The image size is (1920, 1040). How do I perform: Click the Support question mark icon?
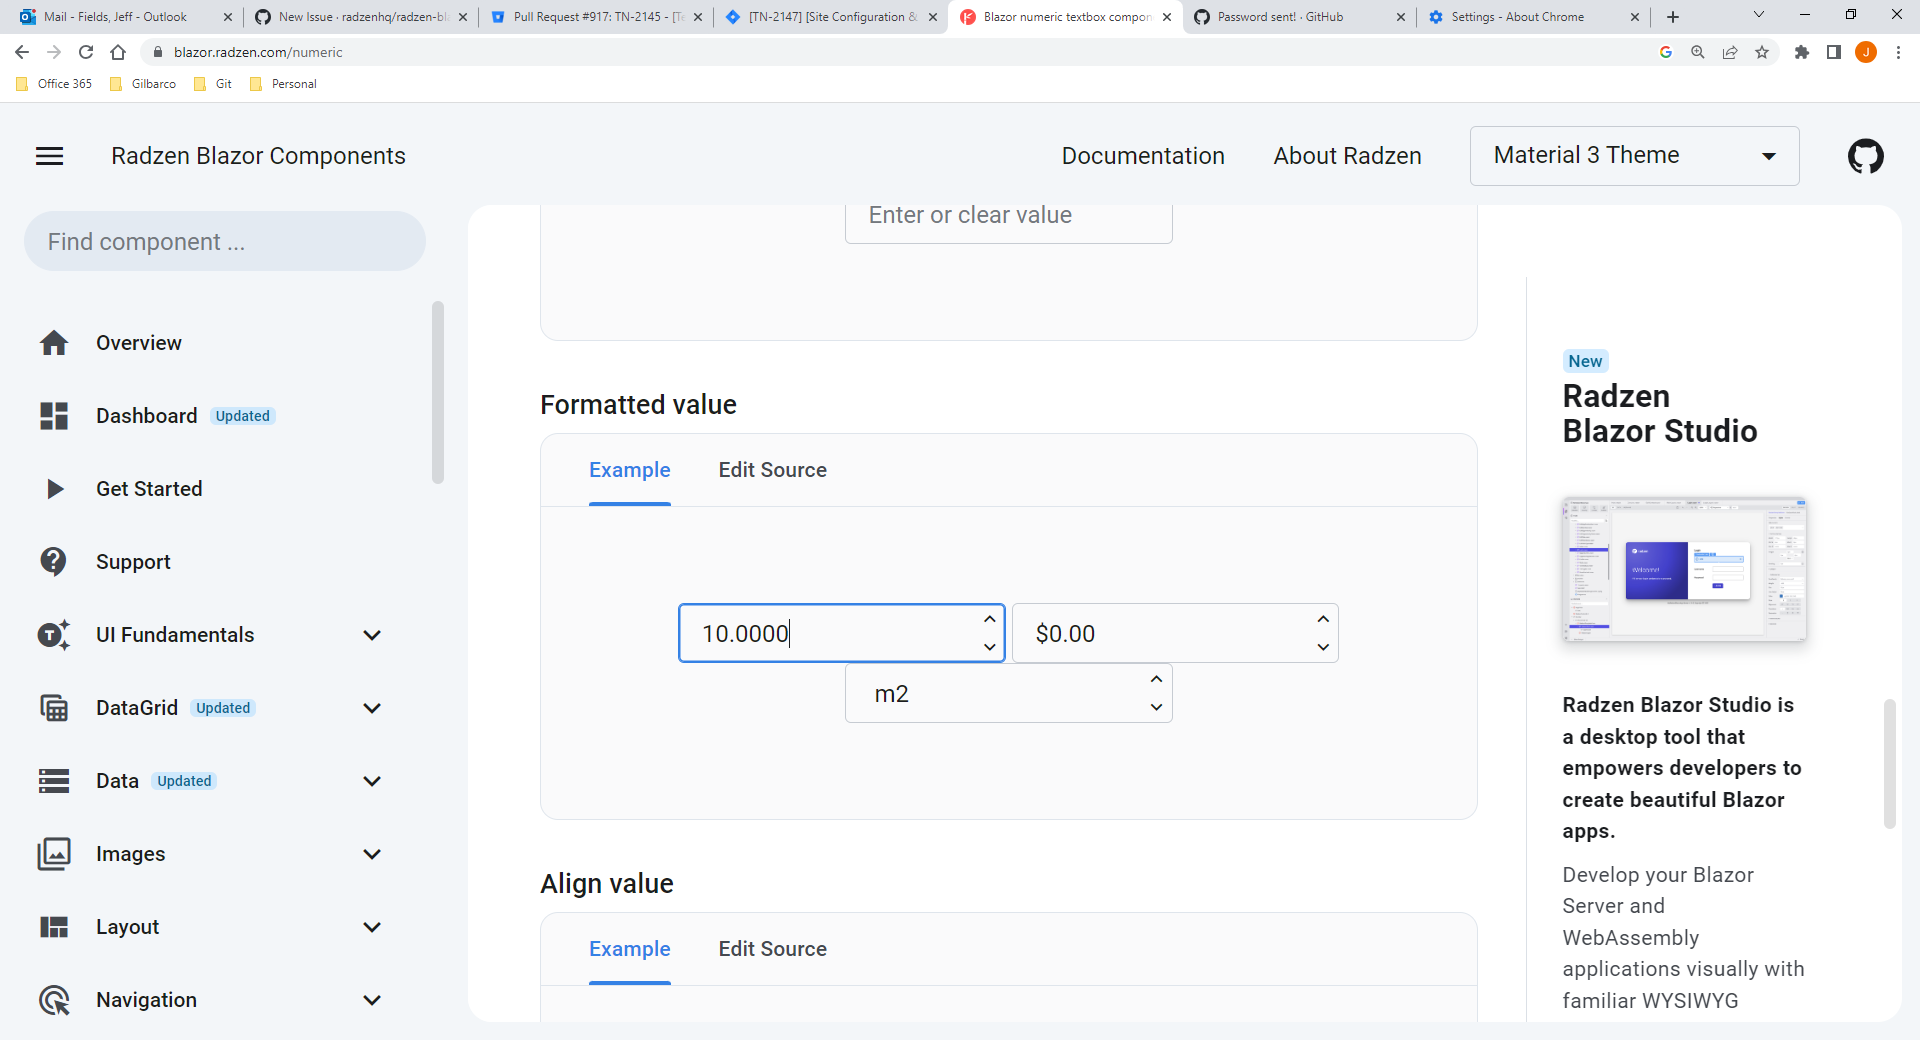tap(53, 562)
